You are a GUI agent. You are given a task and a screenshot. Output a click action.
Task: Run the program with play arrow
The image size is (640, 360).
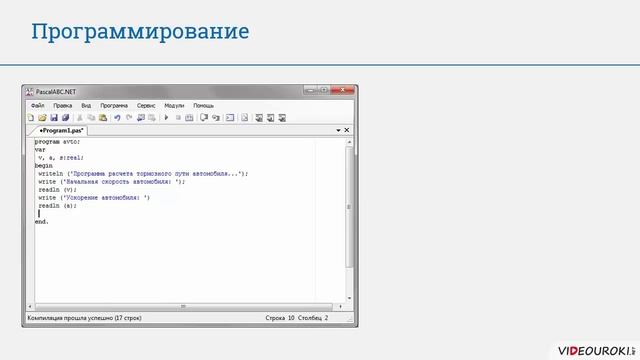(166, 118)
